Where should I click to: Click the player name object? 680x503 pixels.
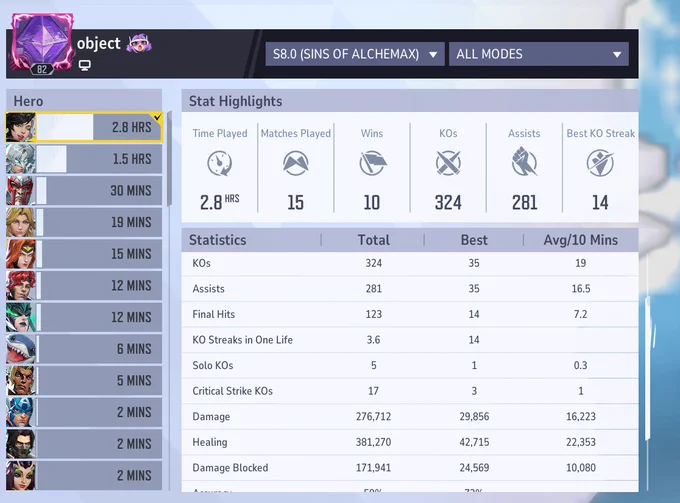(98, 44)
